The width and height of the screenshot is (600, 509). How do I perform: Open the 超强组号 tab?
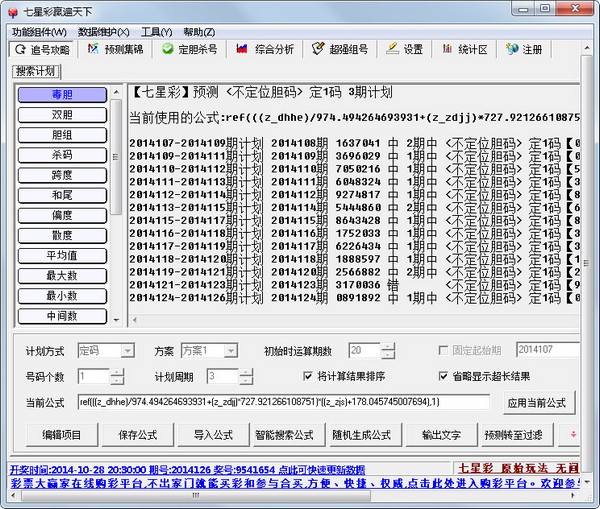click(x=340, y=50)
